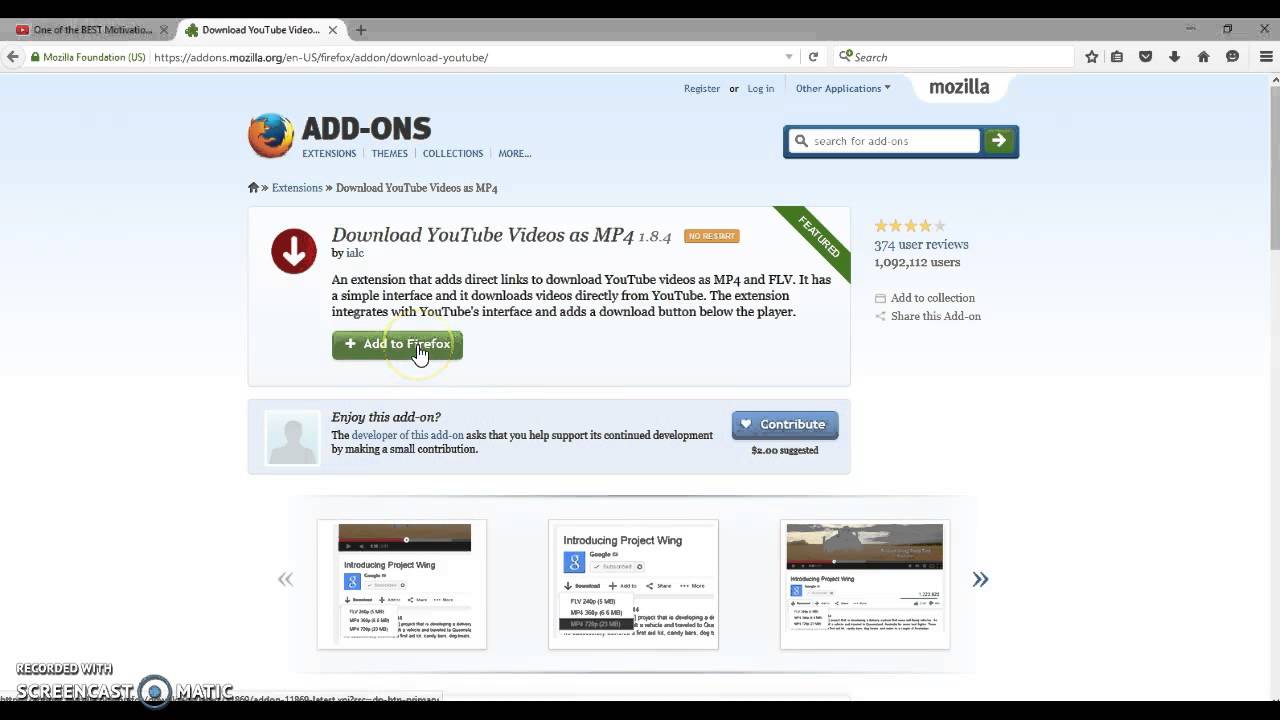Open the THEMES section

point(390,154)
